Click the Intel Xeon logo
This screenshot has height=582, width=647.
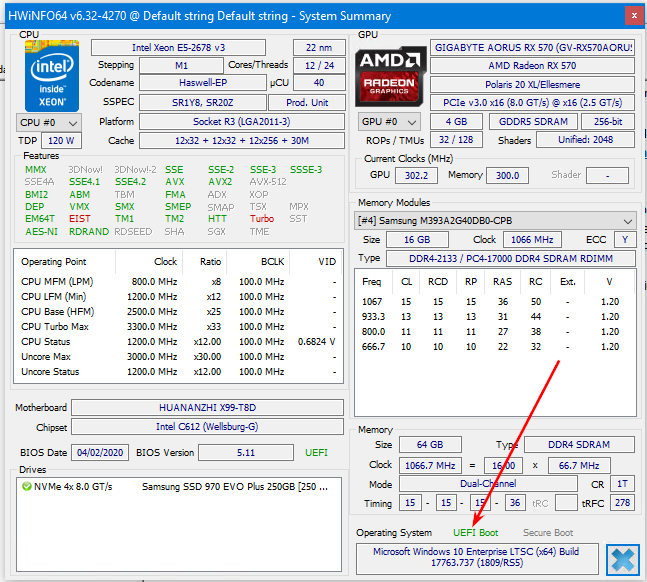point(51,76)
